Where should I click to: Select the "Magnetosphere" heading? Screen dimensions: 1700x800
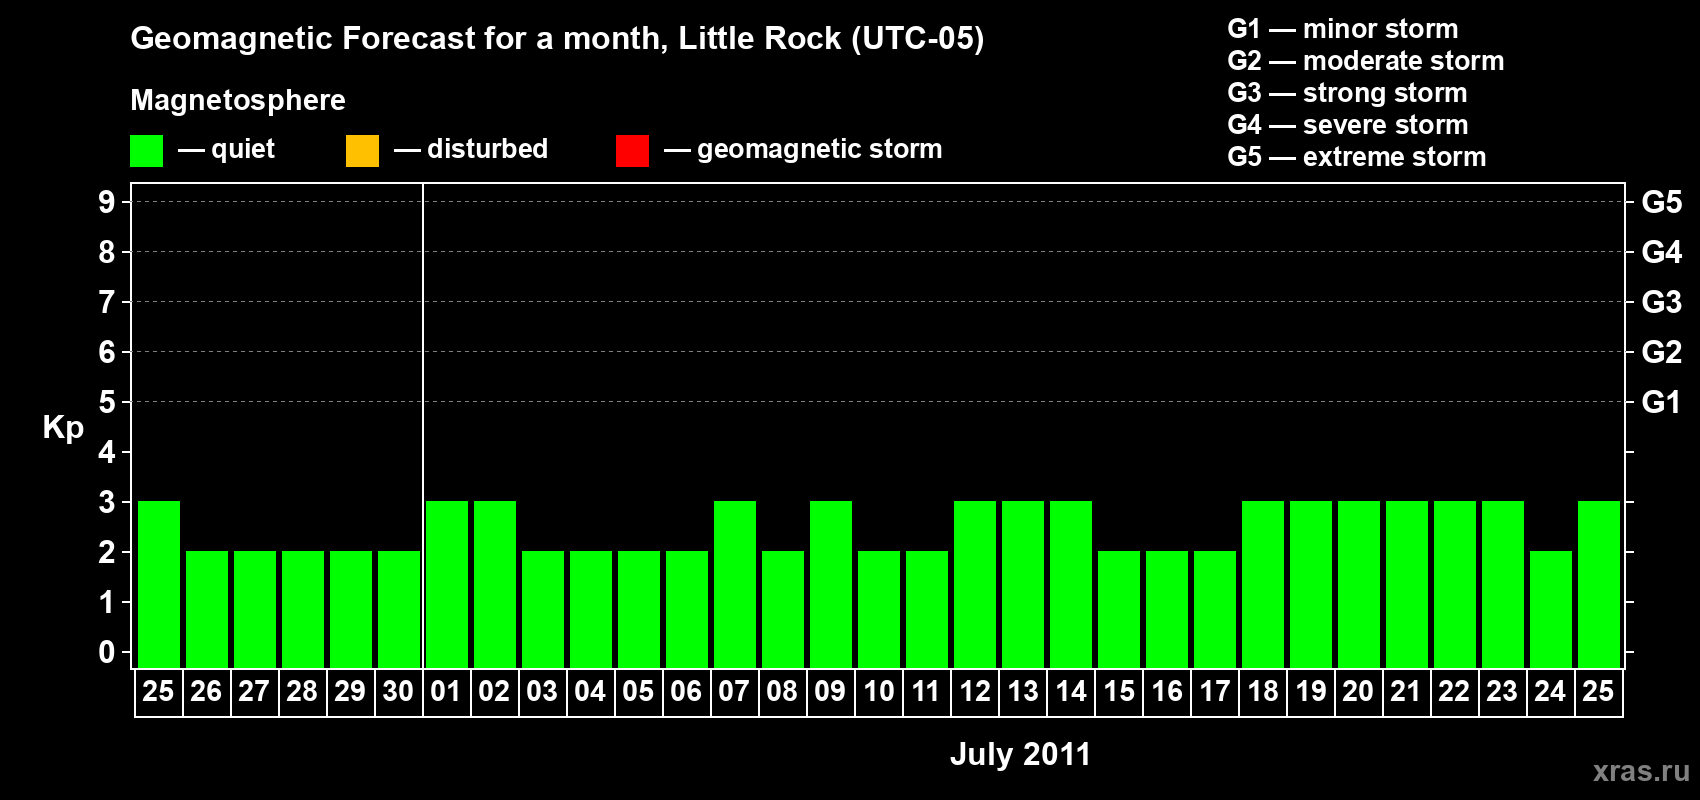(238, 100)
